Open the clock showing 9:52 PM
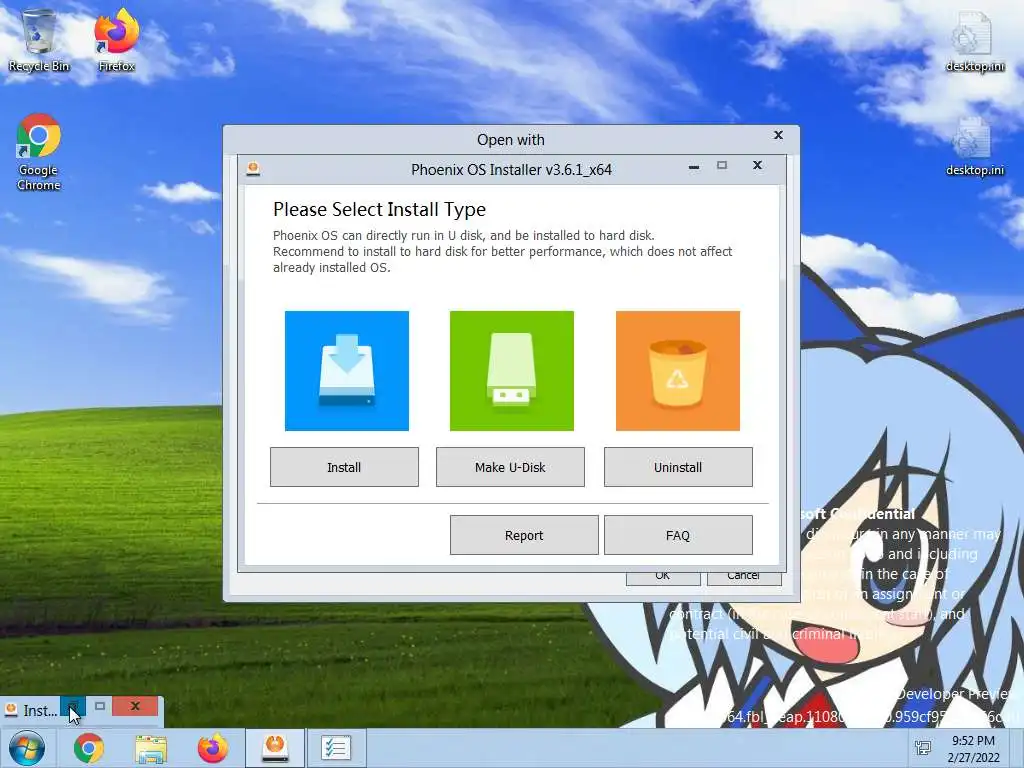 pyautogui.click(x=973, y=749)
